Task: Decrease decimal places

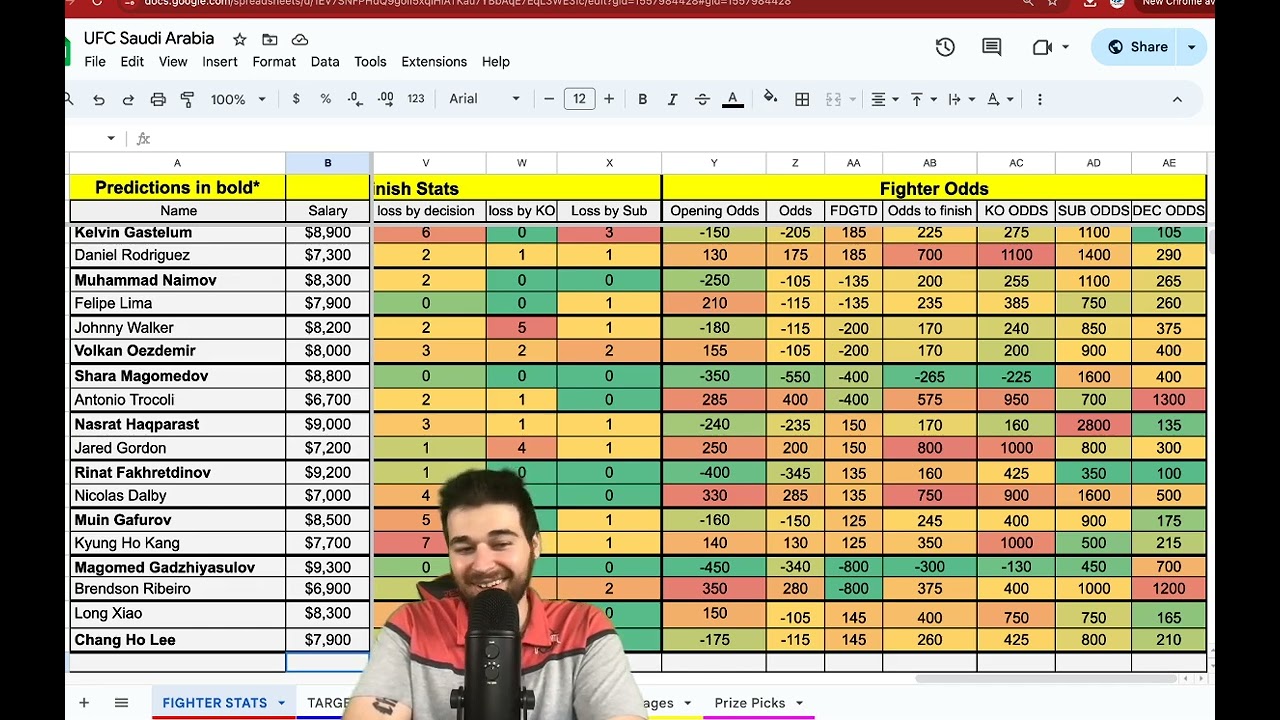Action: (x=355, y=99)
